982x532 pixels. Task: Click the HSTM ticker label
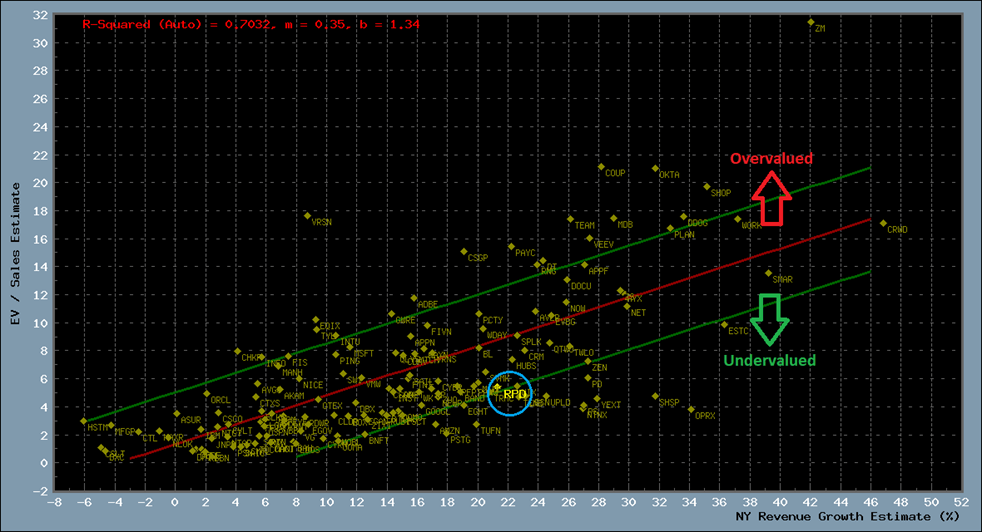(98, 428)
